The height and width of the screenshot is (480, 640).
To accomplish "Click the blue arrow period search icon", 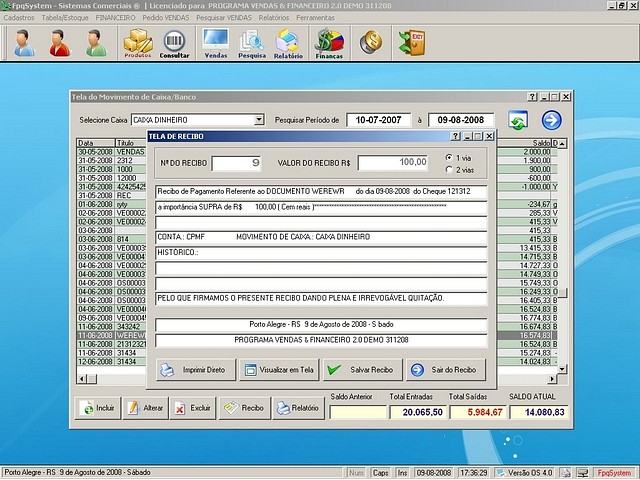I will (551, 120).
